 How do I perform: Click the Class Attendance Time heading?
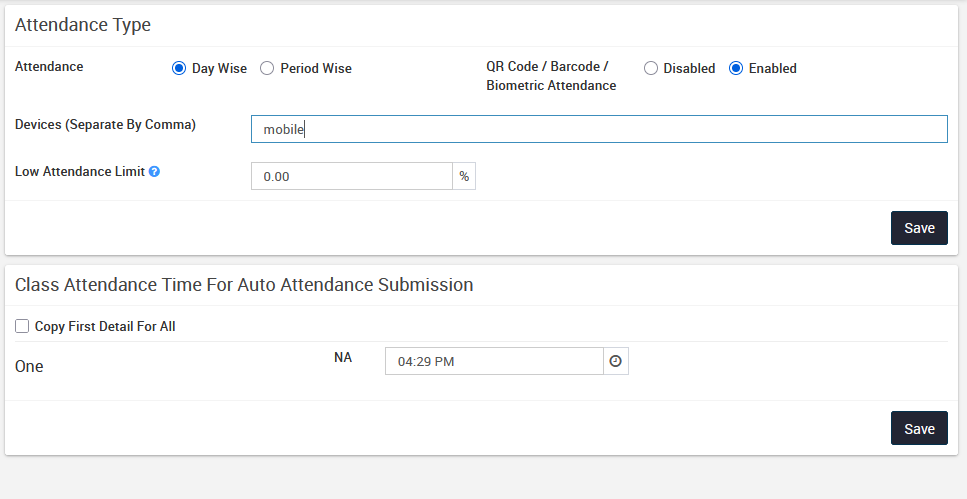click(244, 285)
